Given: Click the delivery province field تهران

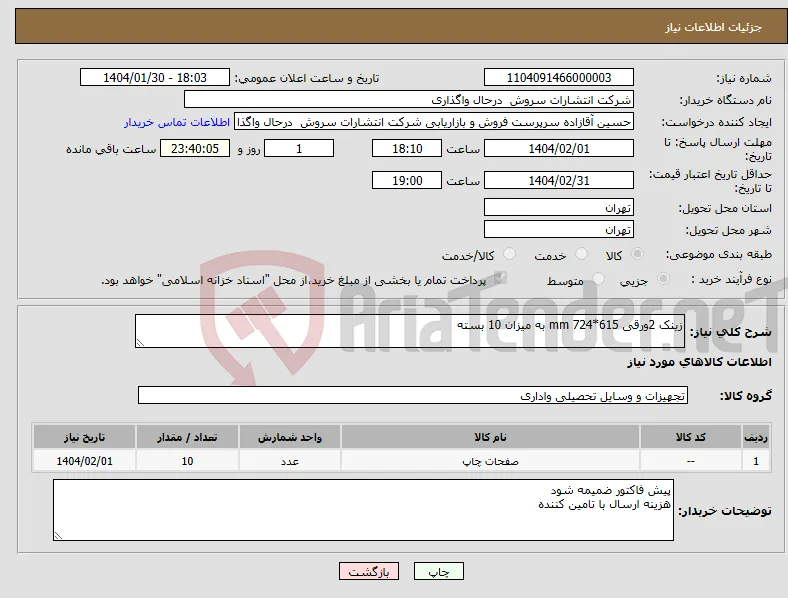Looking at the screenshot, I should tap(558, 207).
